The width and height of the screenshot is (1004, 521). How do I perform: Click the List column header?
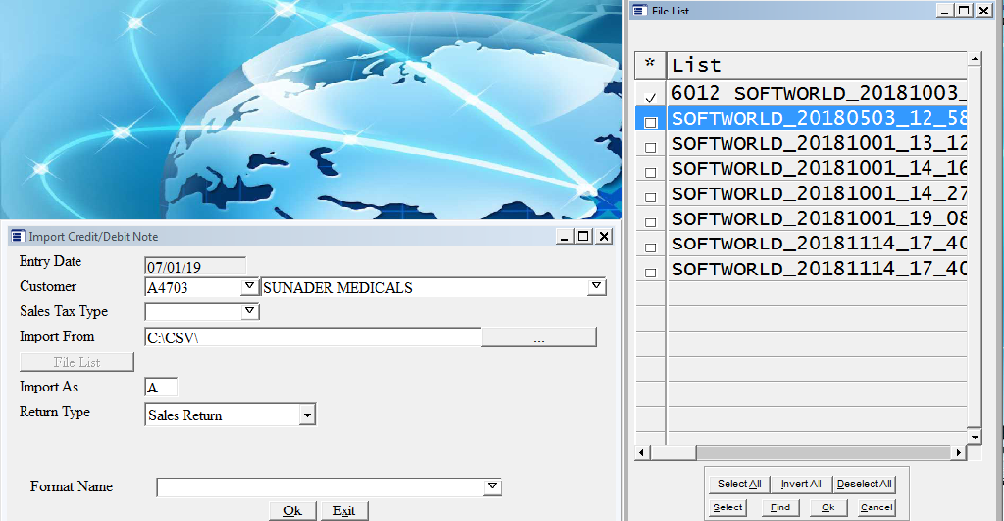pos(817,65)
